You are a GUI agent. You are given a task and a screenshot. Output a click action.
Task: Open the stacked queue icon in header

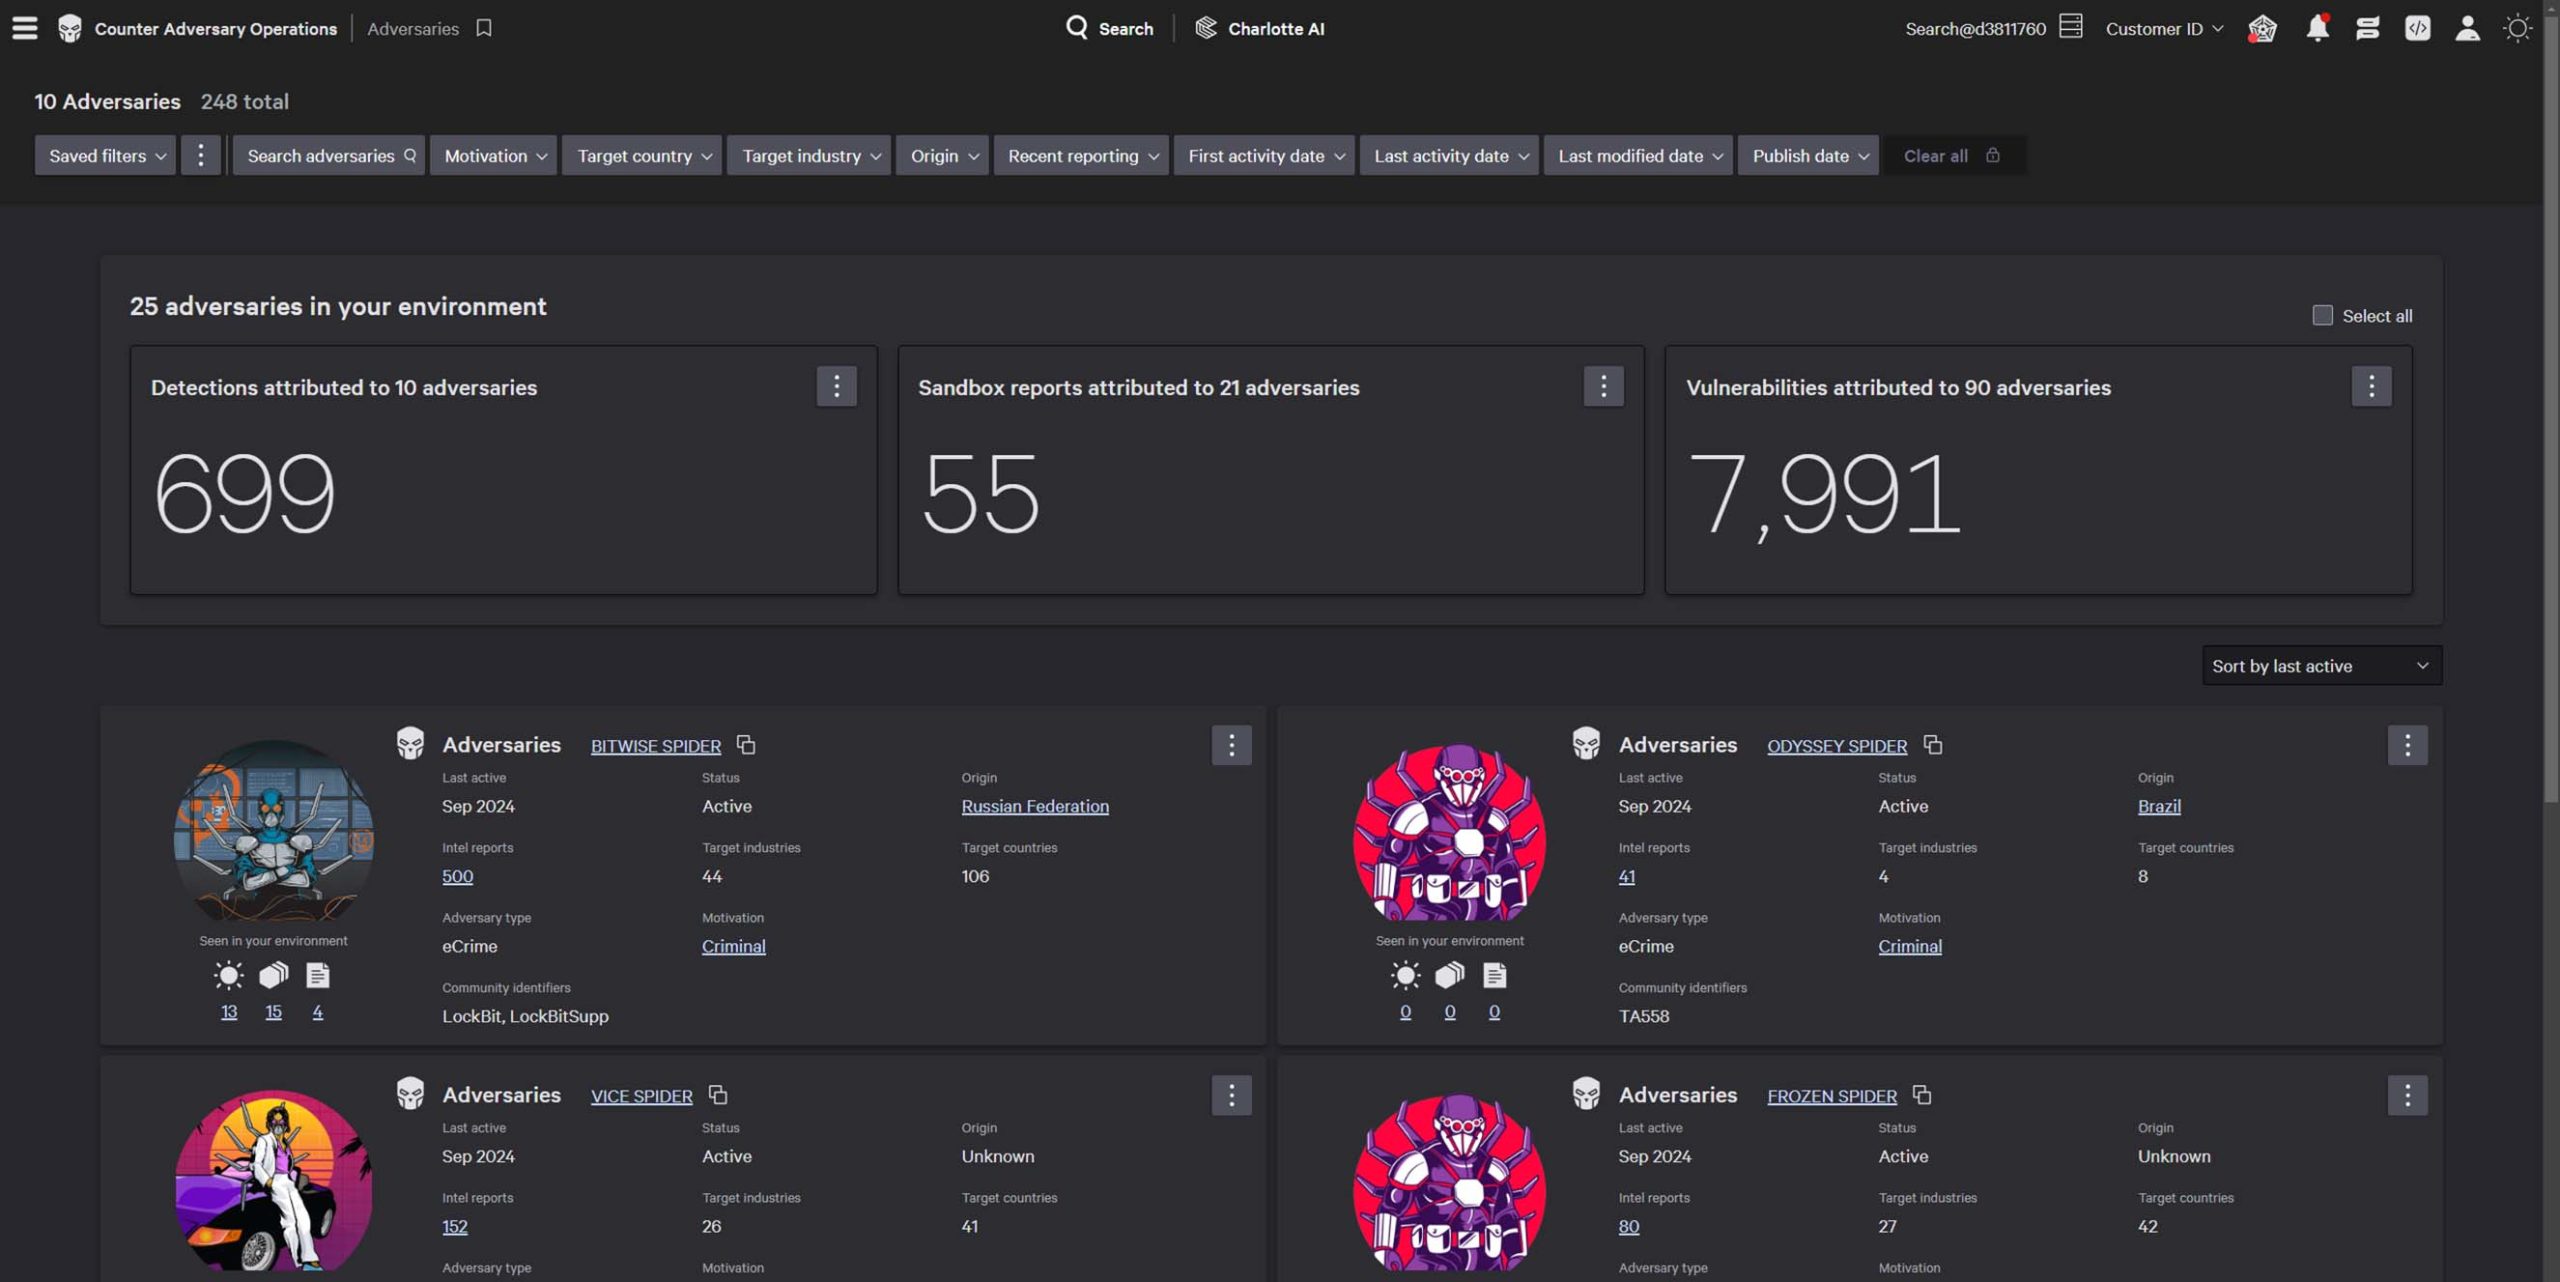(x=2367, y=28)
